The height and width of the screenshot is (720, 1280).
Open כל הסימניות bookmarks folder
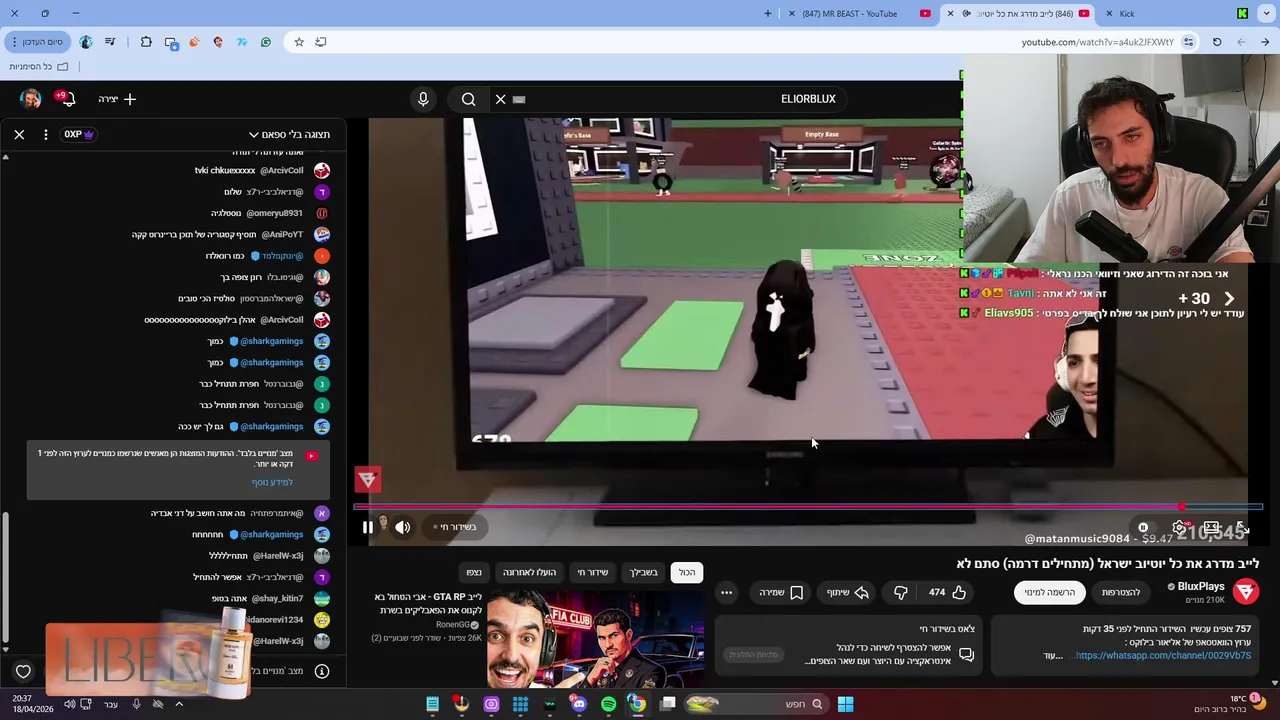38,66
